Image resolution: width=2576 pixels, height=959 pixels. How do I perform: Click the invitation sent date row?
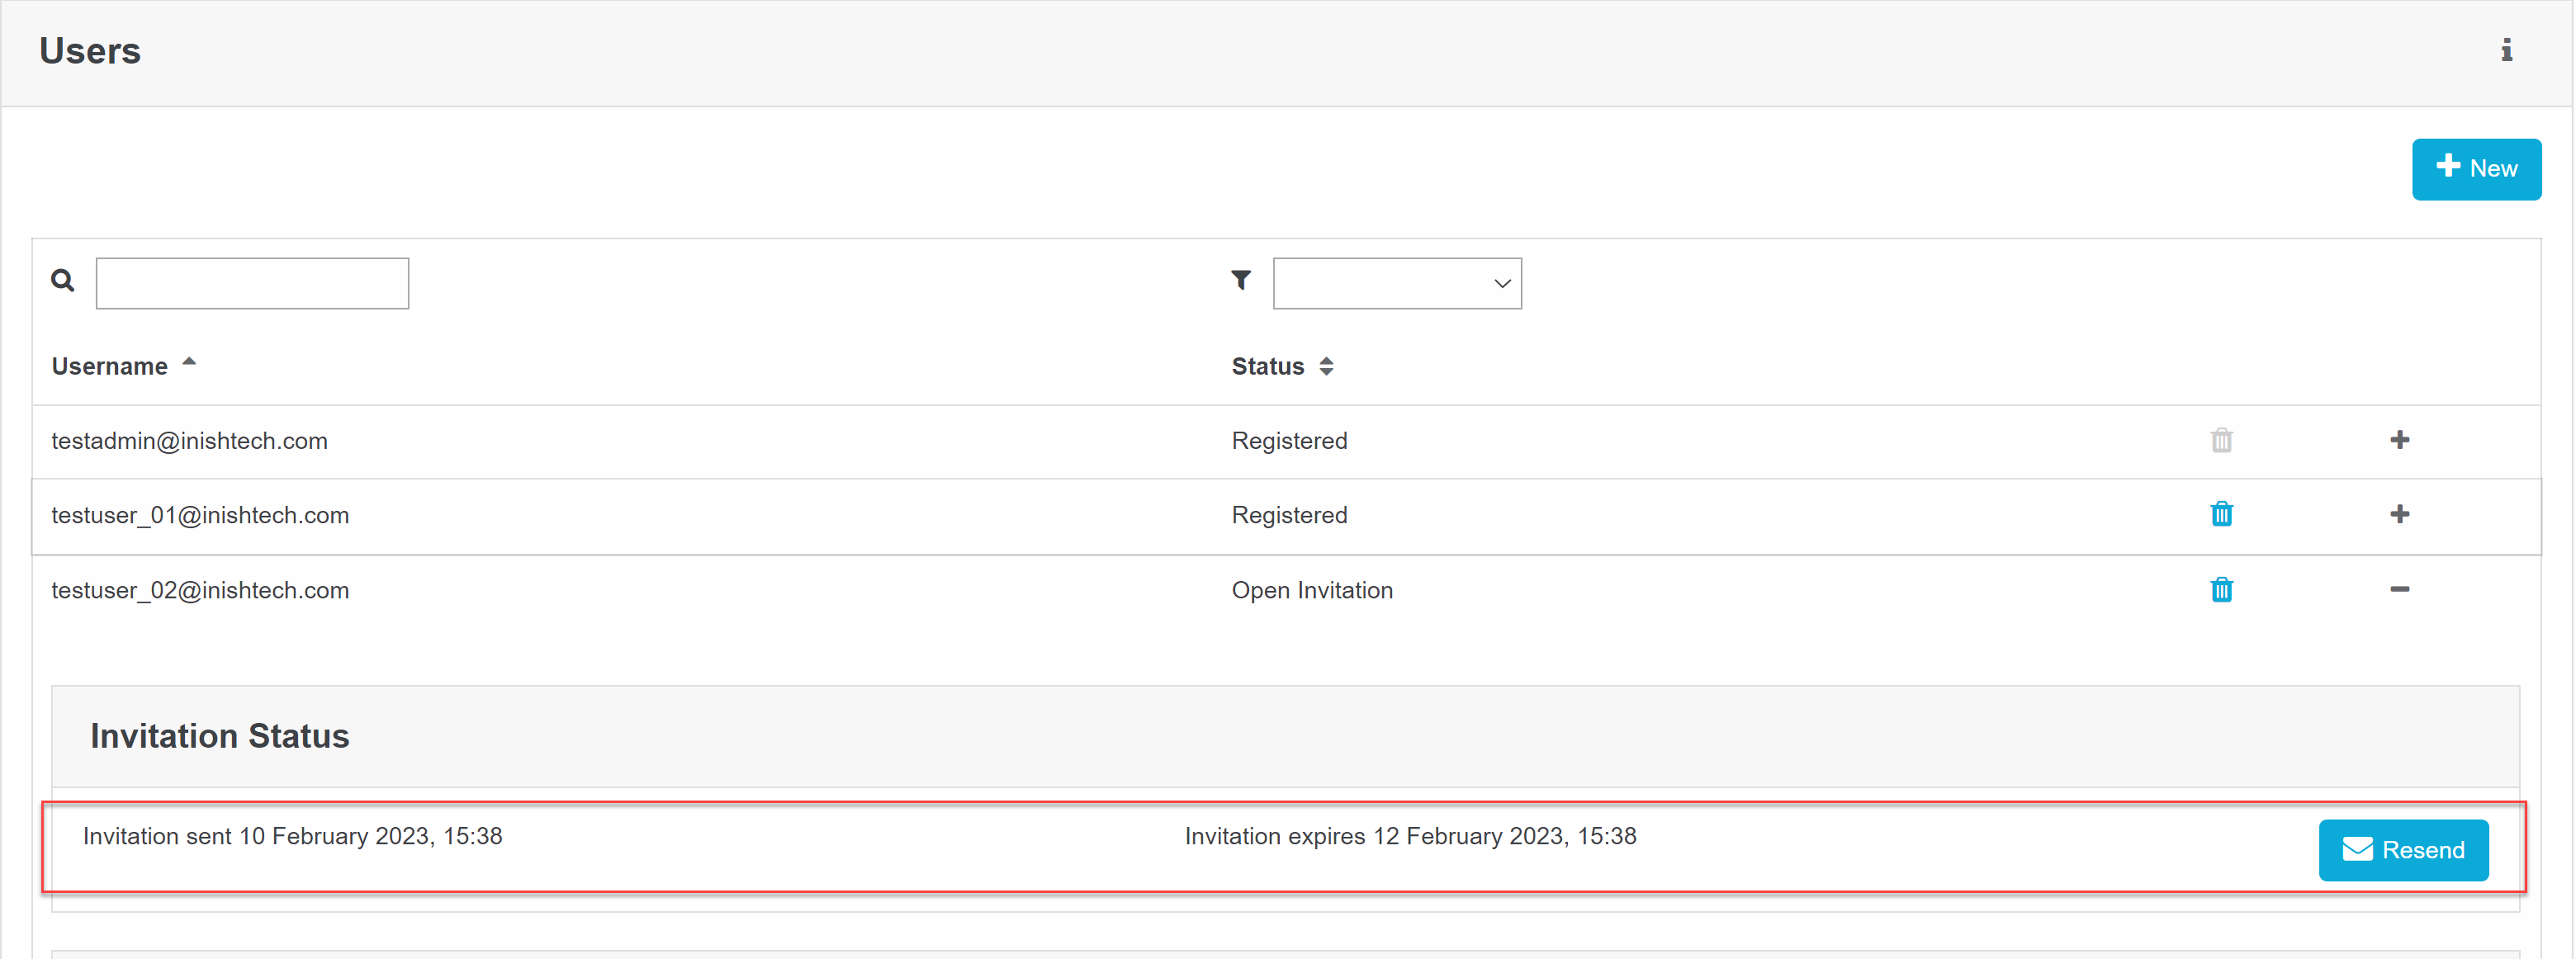tap(294, 836)
